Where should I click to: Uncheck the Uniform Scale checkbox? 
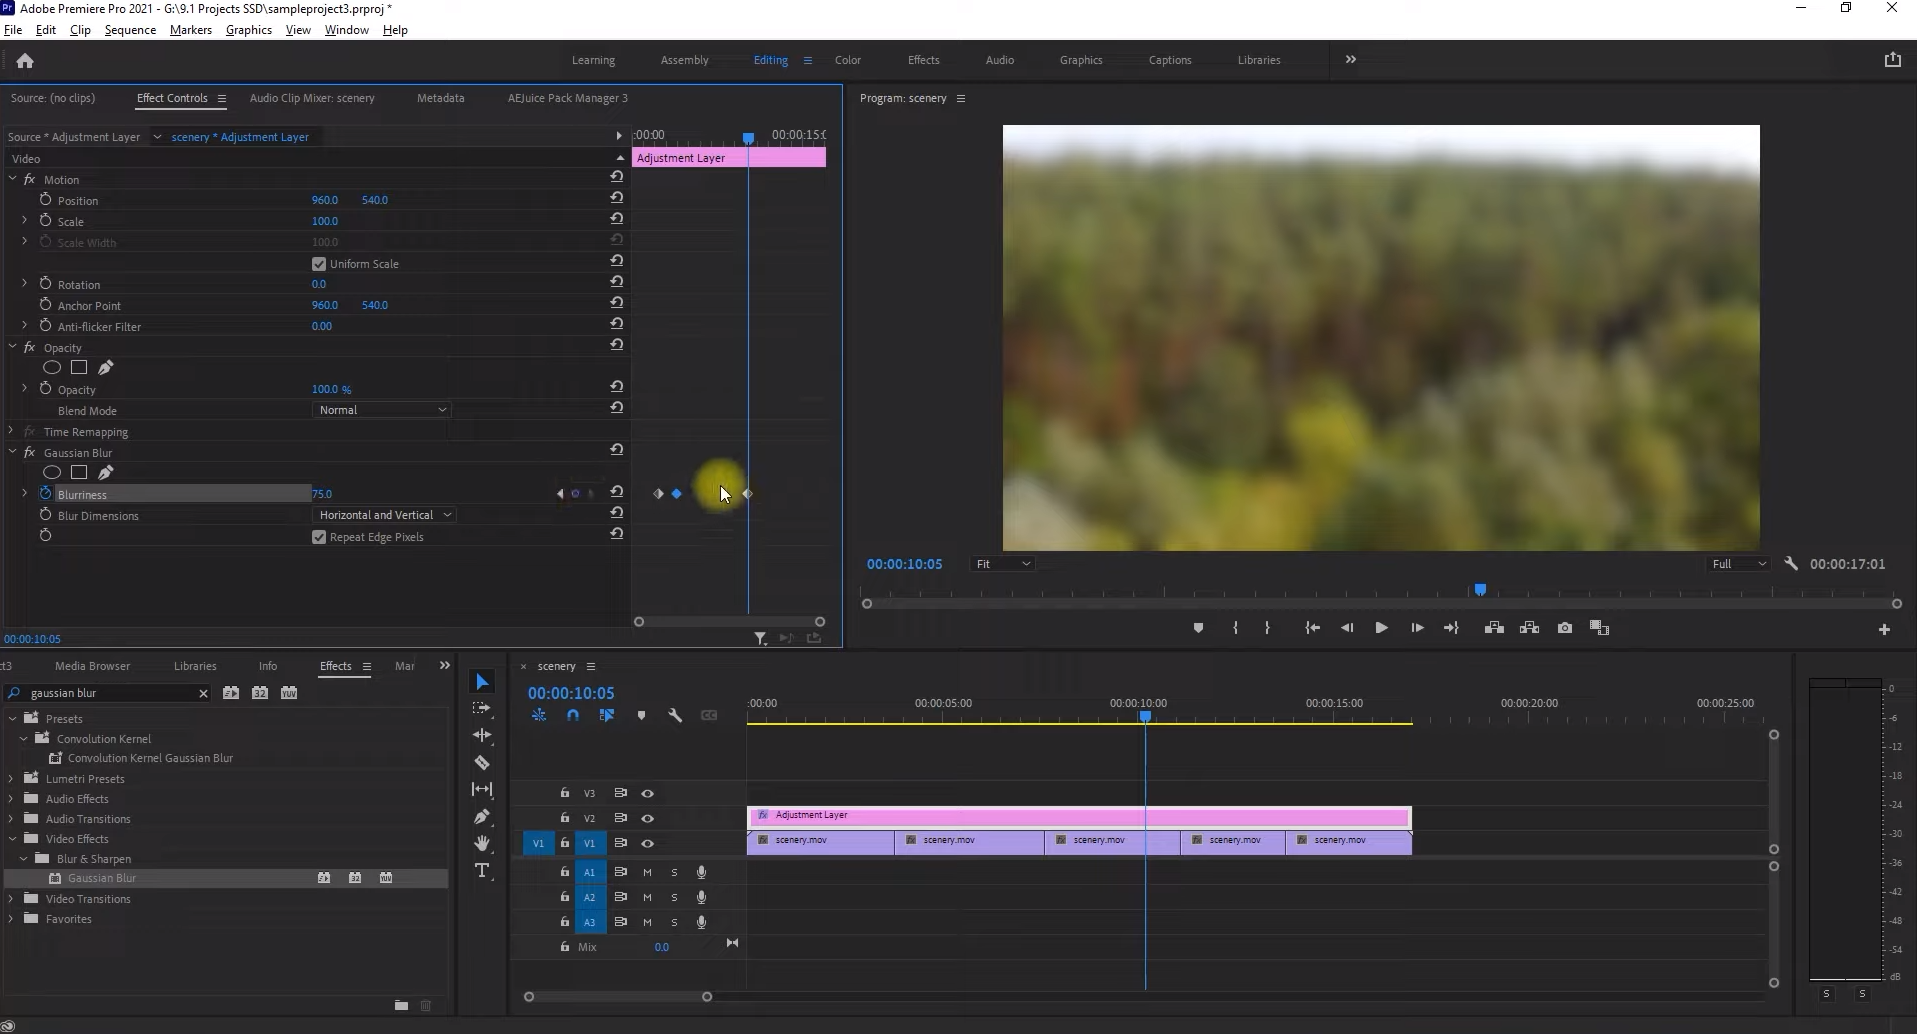coord(319,264)
